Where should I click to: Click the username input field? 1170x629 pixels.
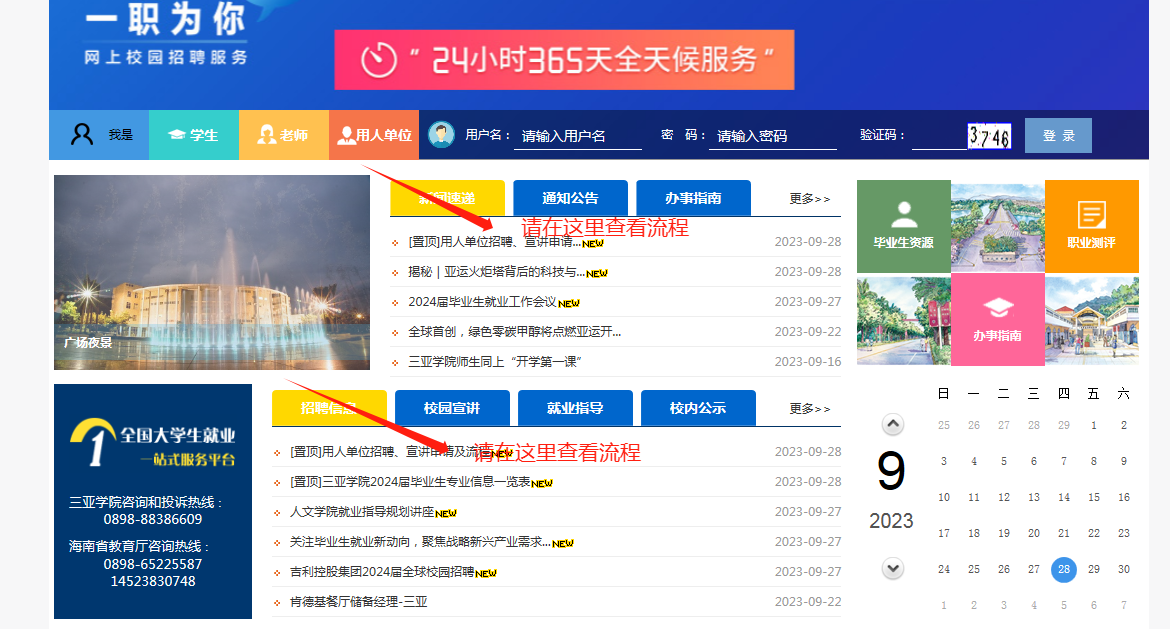577,136
